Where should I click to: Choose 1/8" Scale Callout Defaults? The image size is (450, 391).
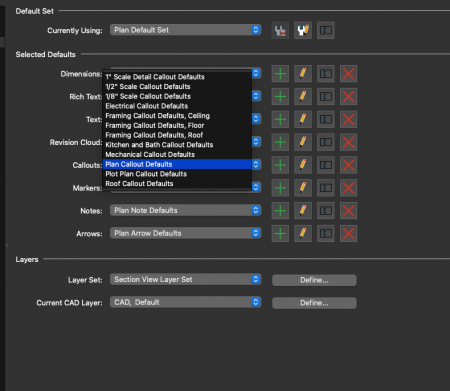pos(177,96)
